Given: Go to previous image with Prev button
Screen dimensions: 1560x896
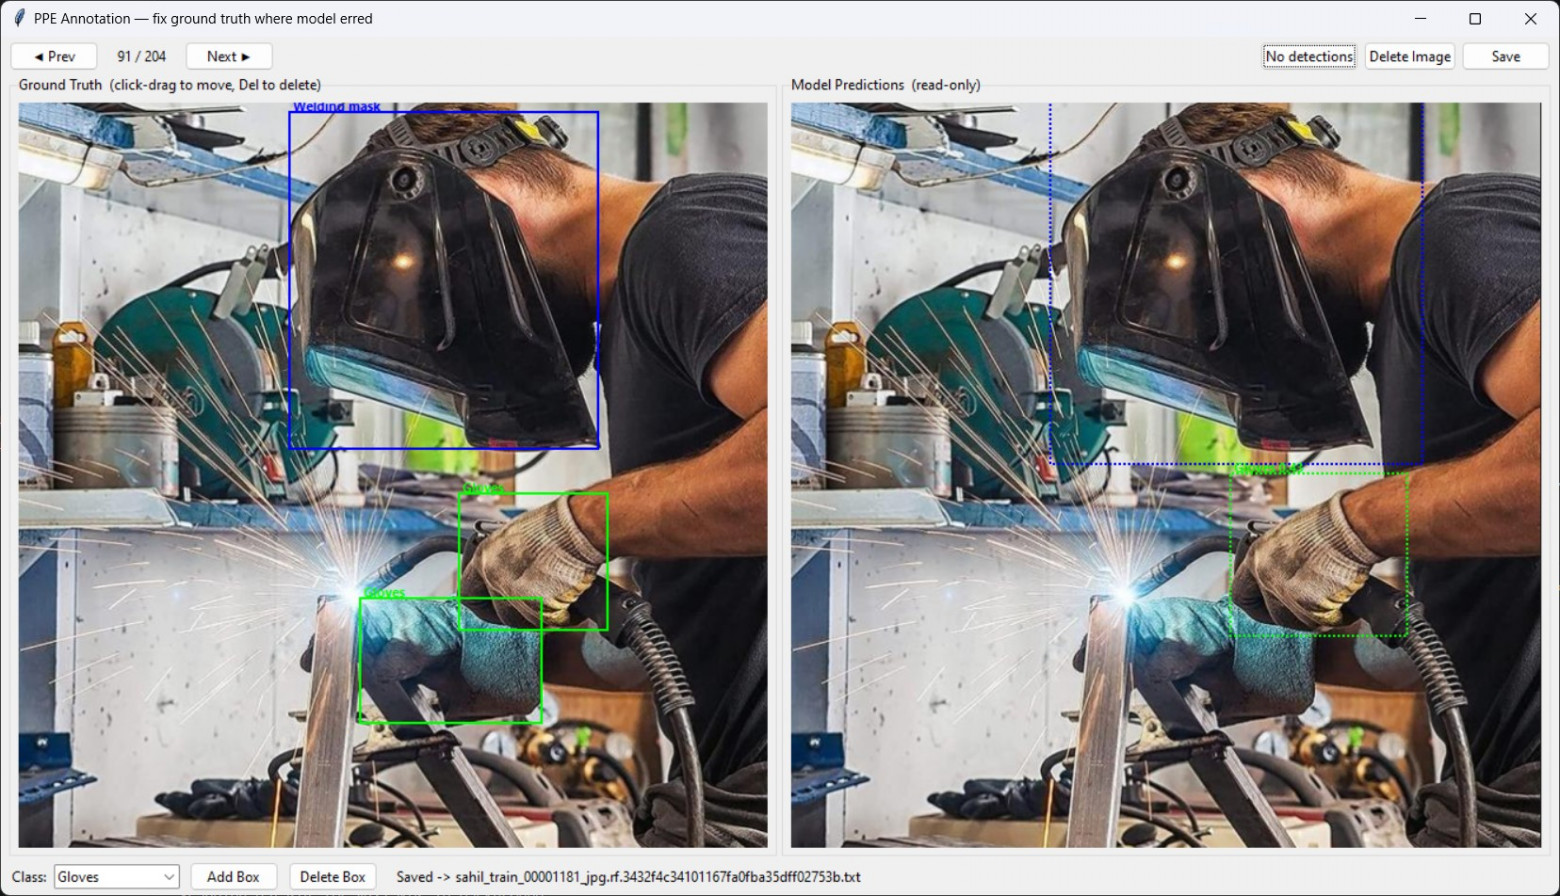Looking at the screenshot, I should tap(54, 57).
